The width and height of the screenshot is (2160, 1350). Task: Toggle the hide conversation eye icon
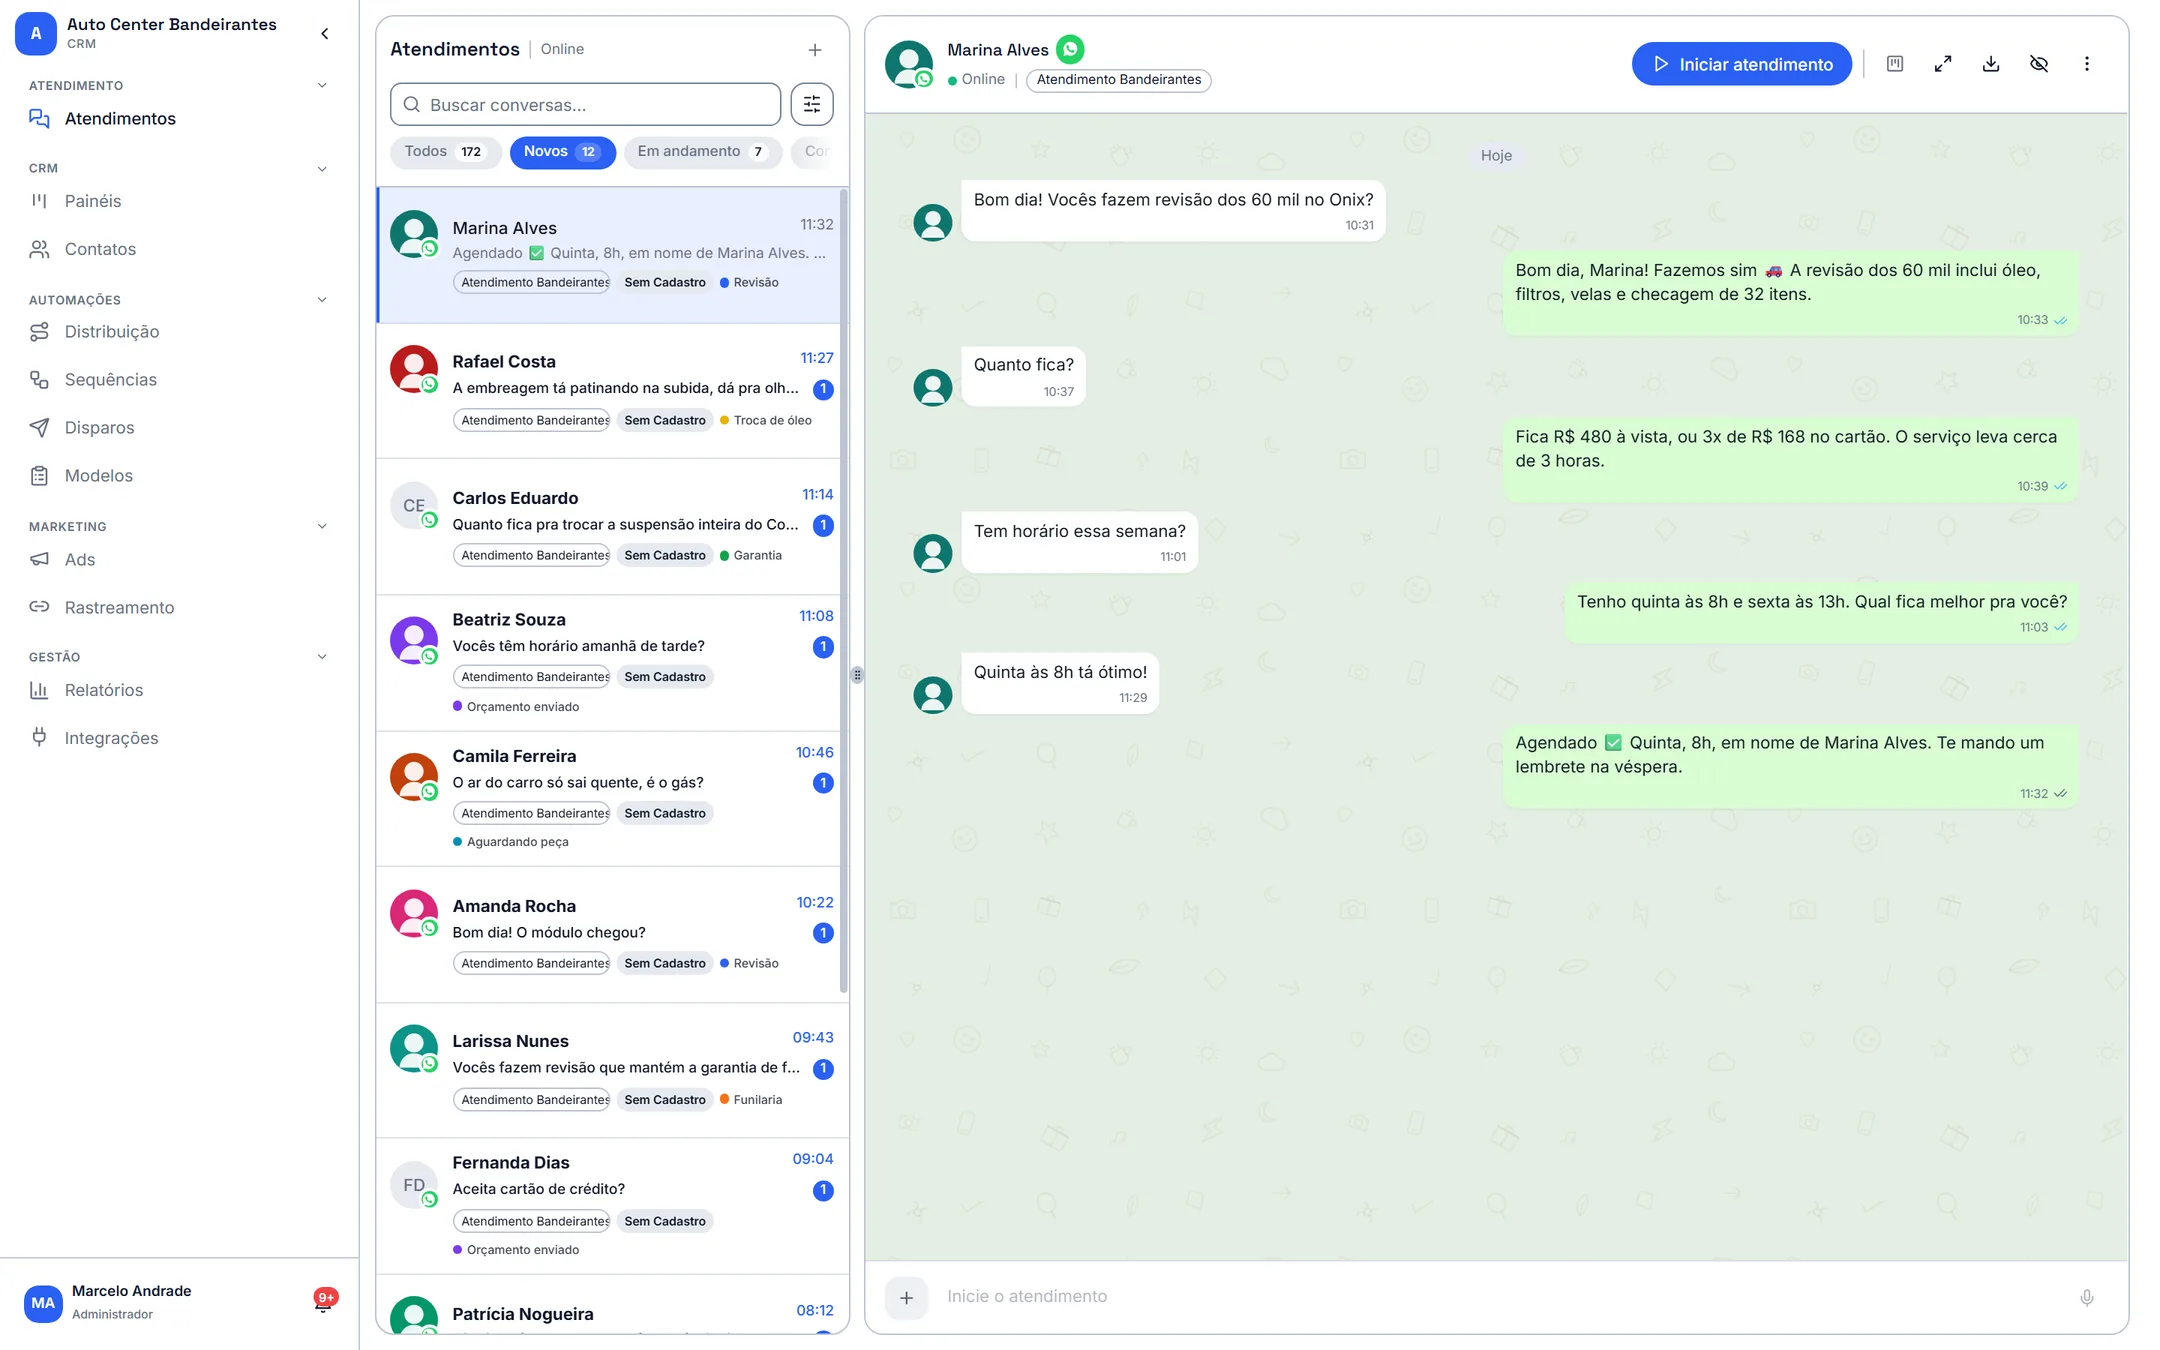coord(2039,64)
